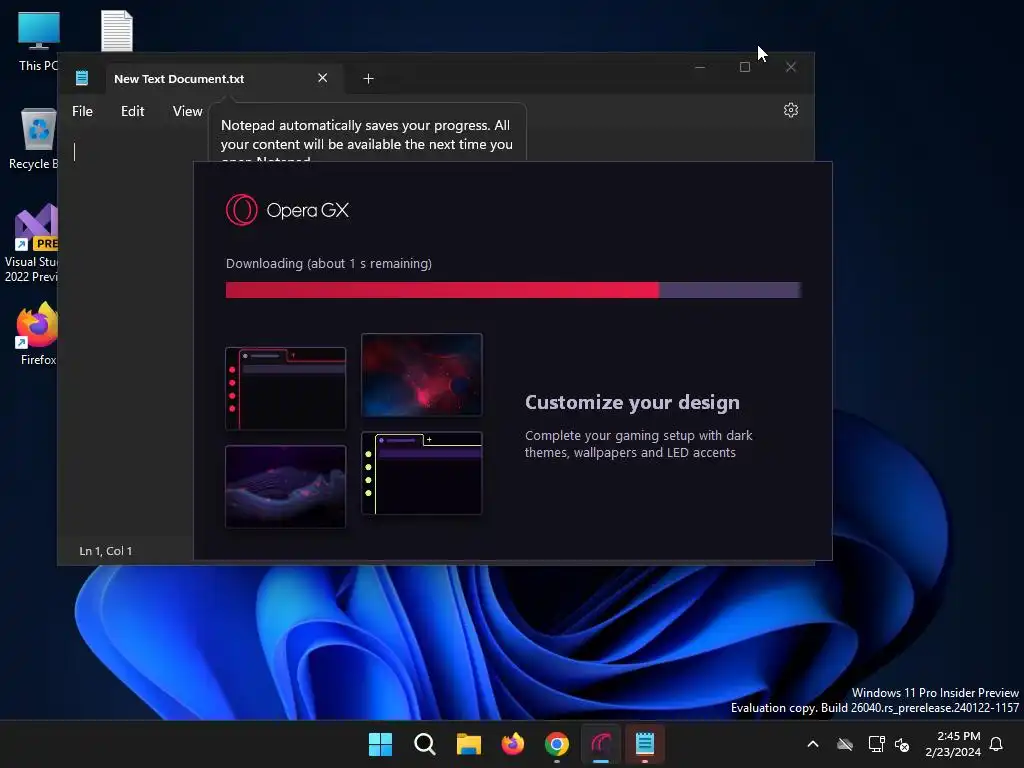Viewport: 1024px width, 768px height.
Task: Open the File menu in Notepad
Action: (x=82, y=111)
